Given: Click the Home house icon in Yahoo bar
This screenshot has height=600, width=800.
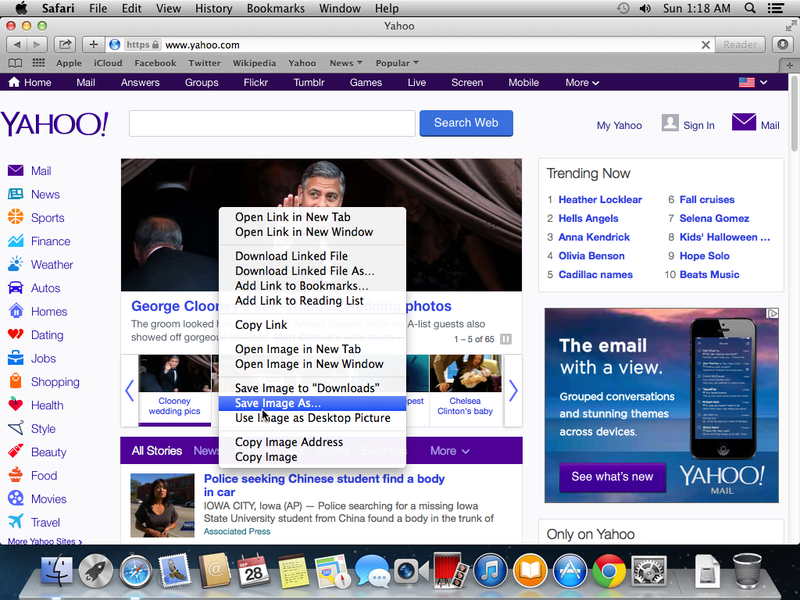Looking at the screenshot, I should (14, 82).
